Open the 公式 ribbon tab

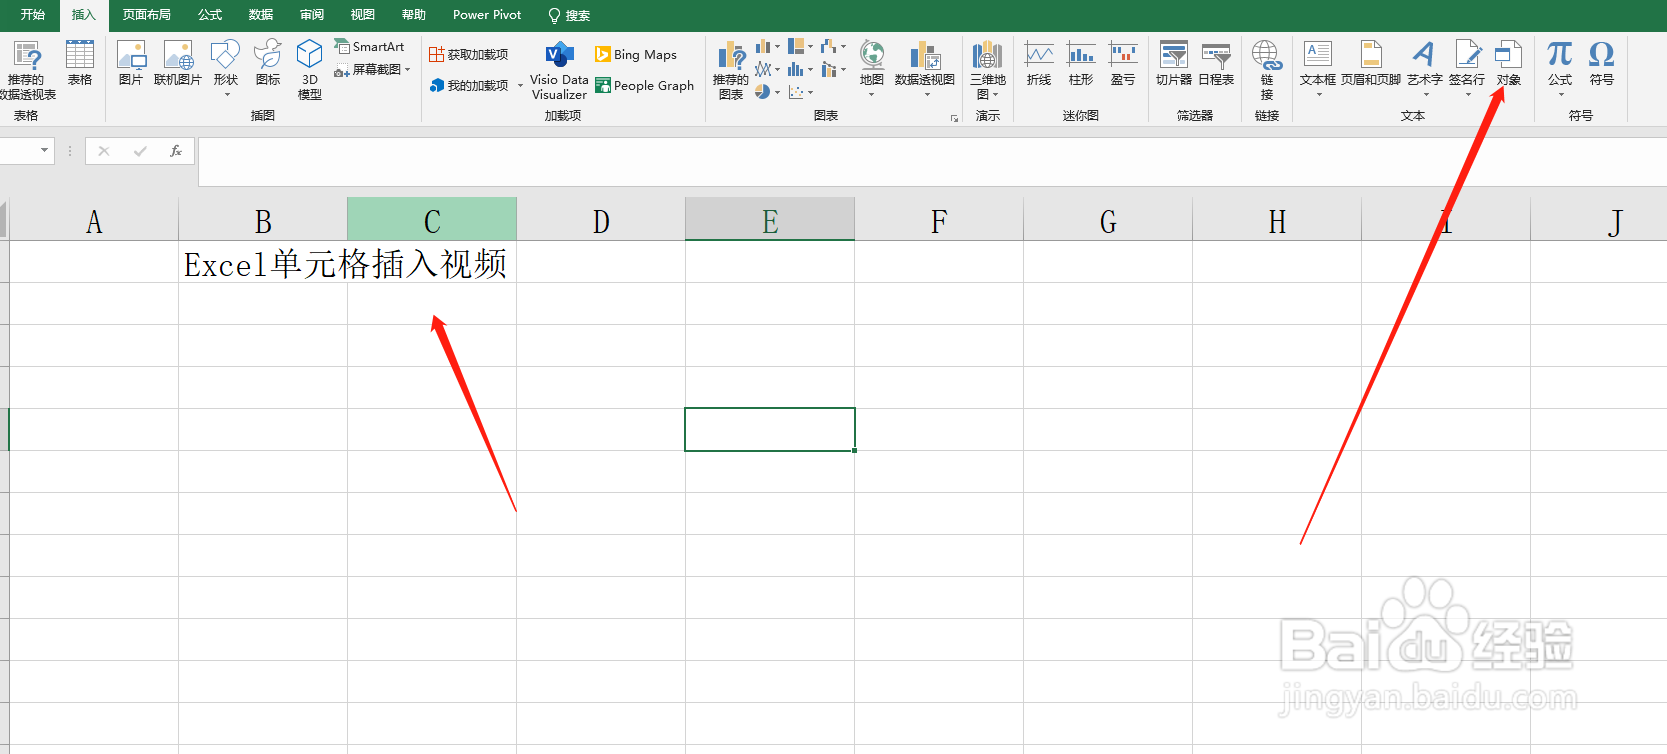(x=210, y=15)
